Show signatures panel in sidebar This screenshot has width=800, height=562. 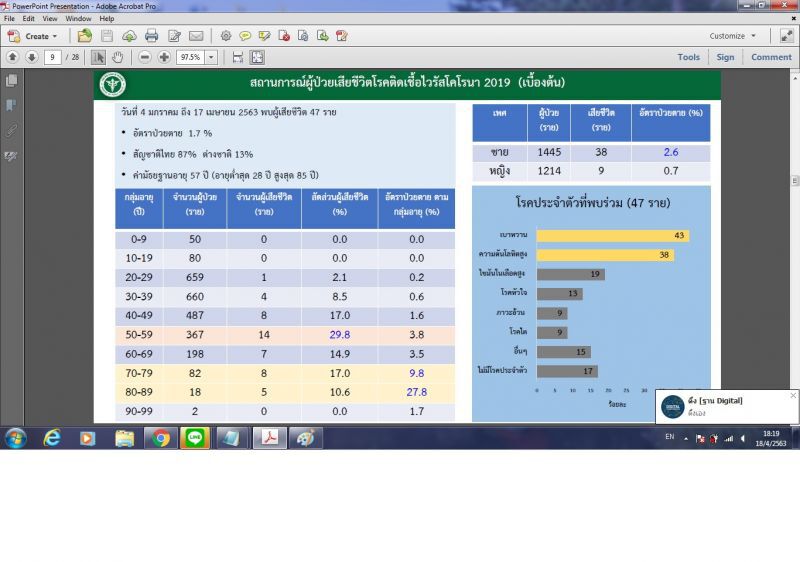click(x=11, y=156)
